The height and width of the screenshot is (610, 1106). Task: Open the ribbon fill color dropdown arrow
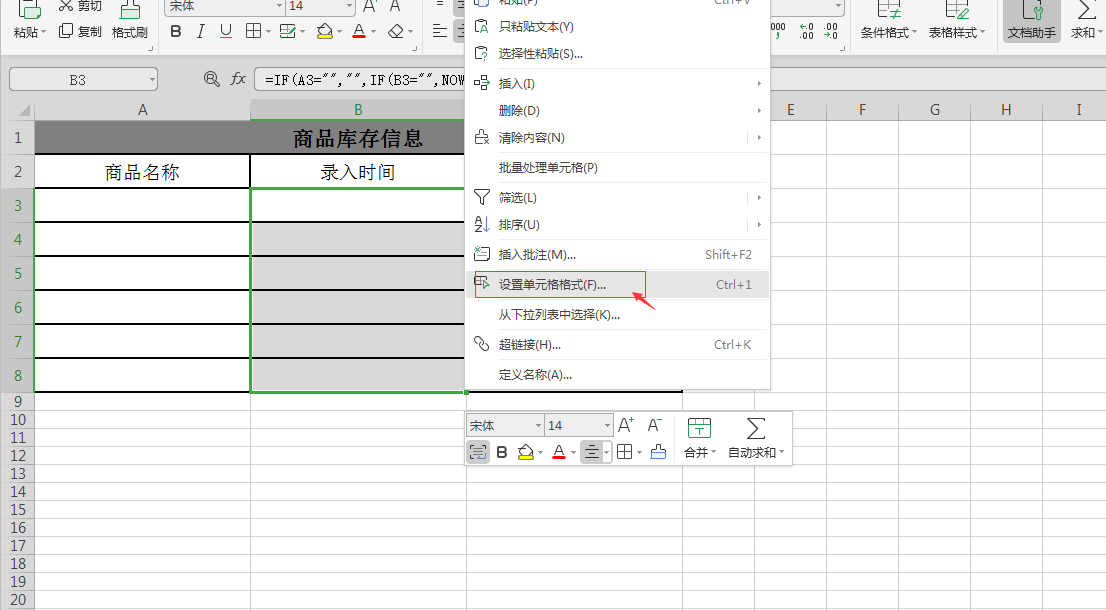point(339,32)
